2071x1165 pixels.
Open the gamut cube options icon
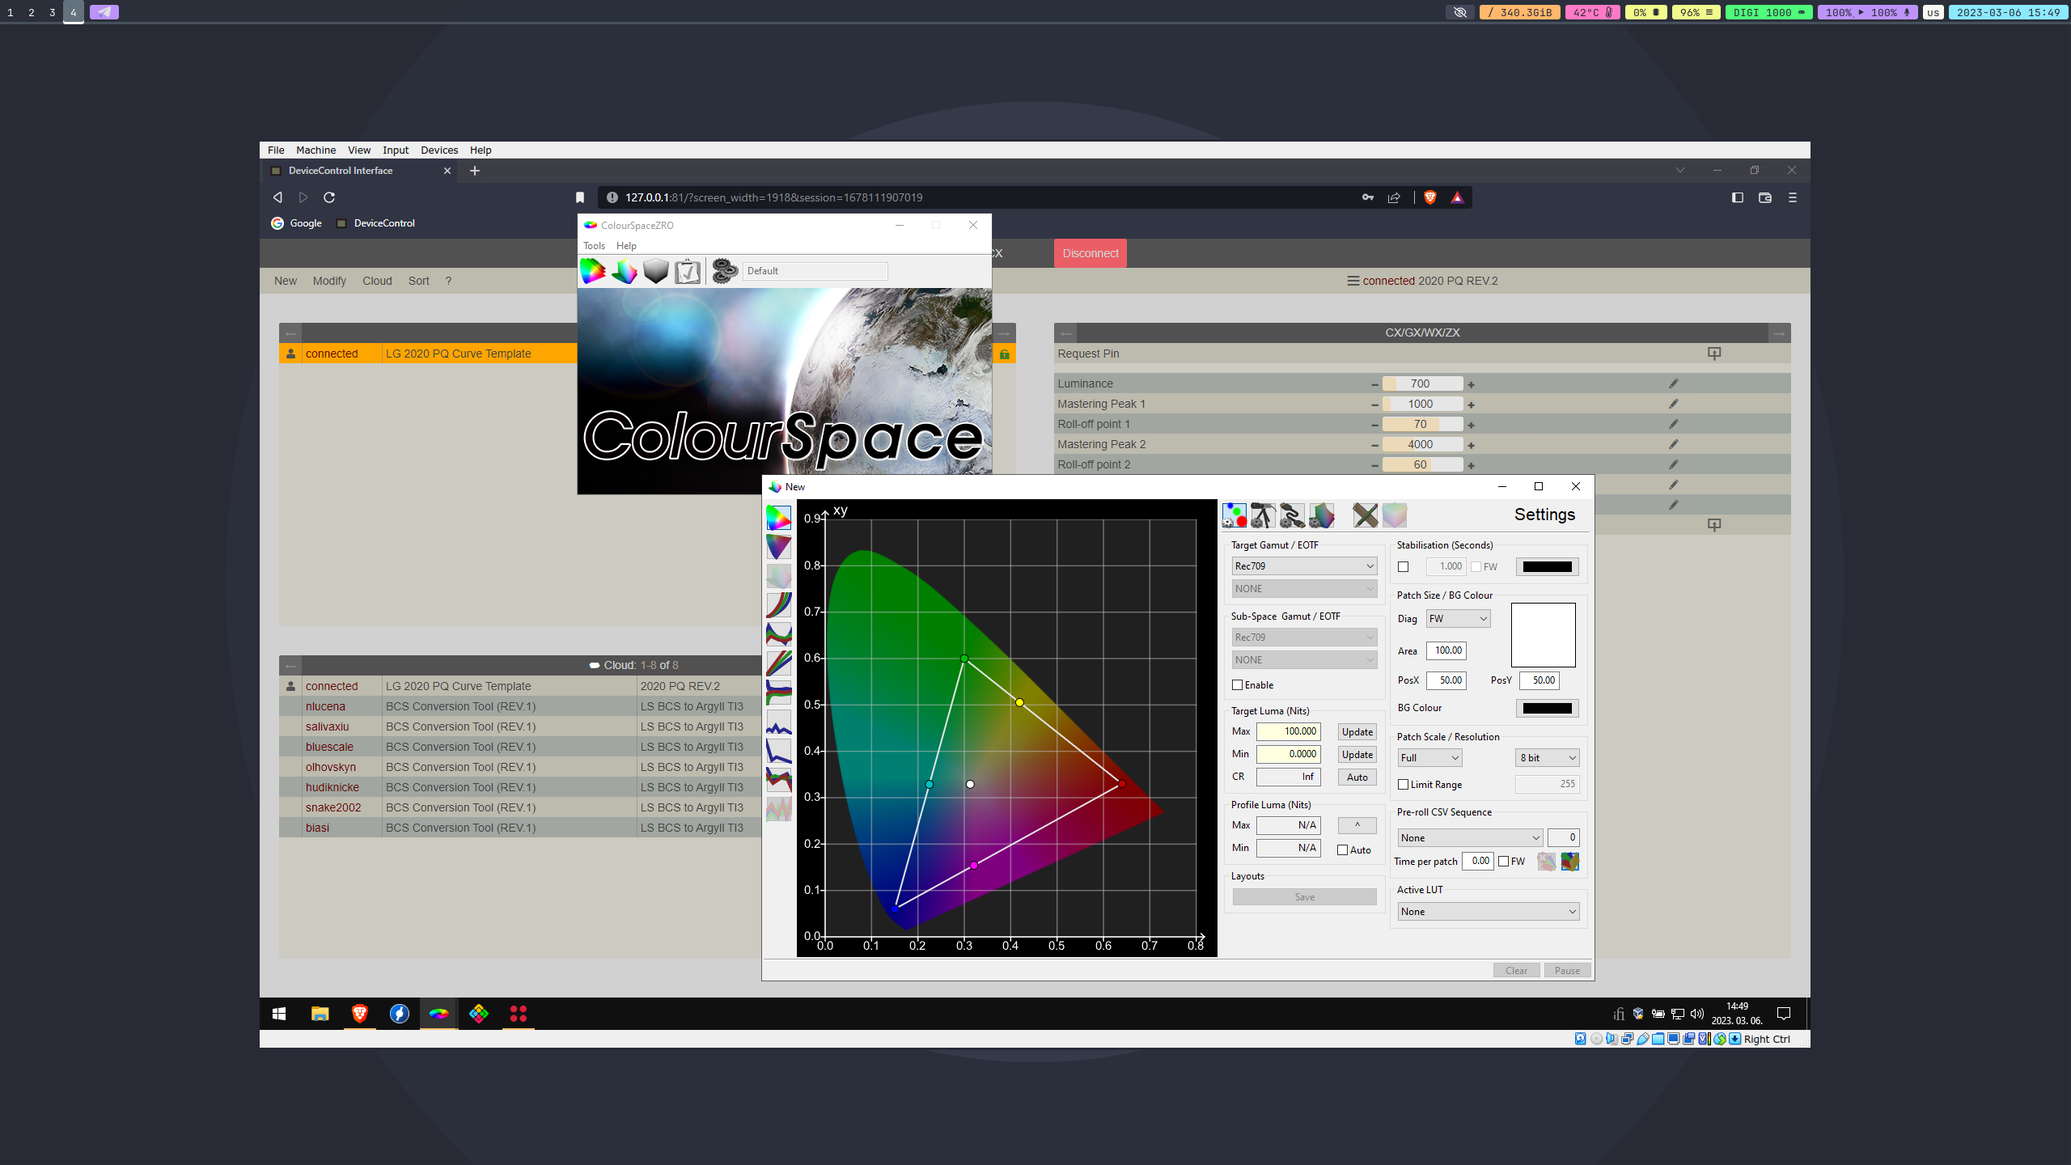1321,515
